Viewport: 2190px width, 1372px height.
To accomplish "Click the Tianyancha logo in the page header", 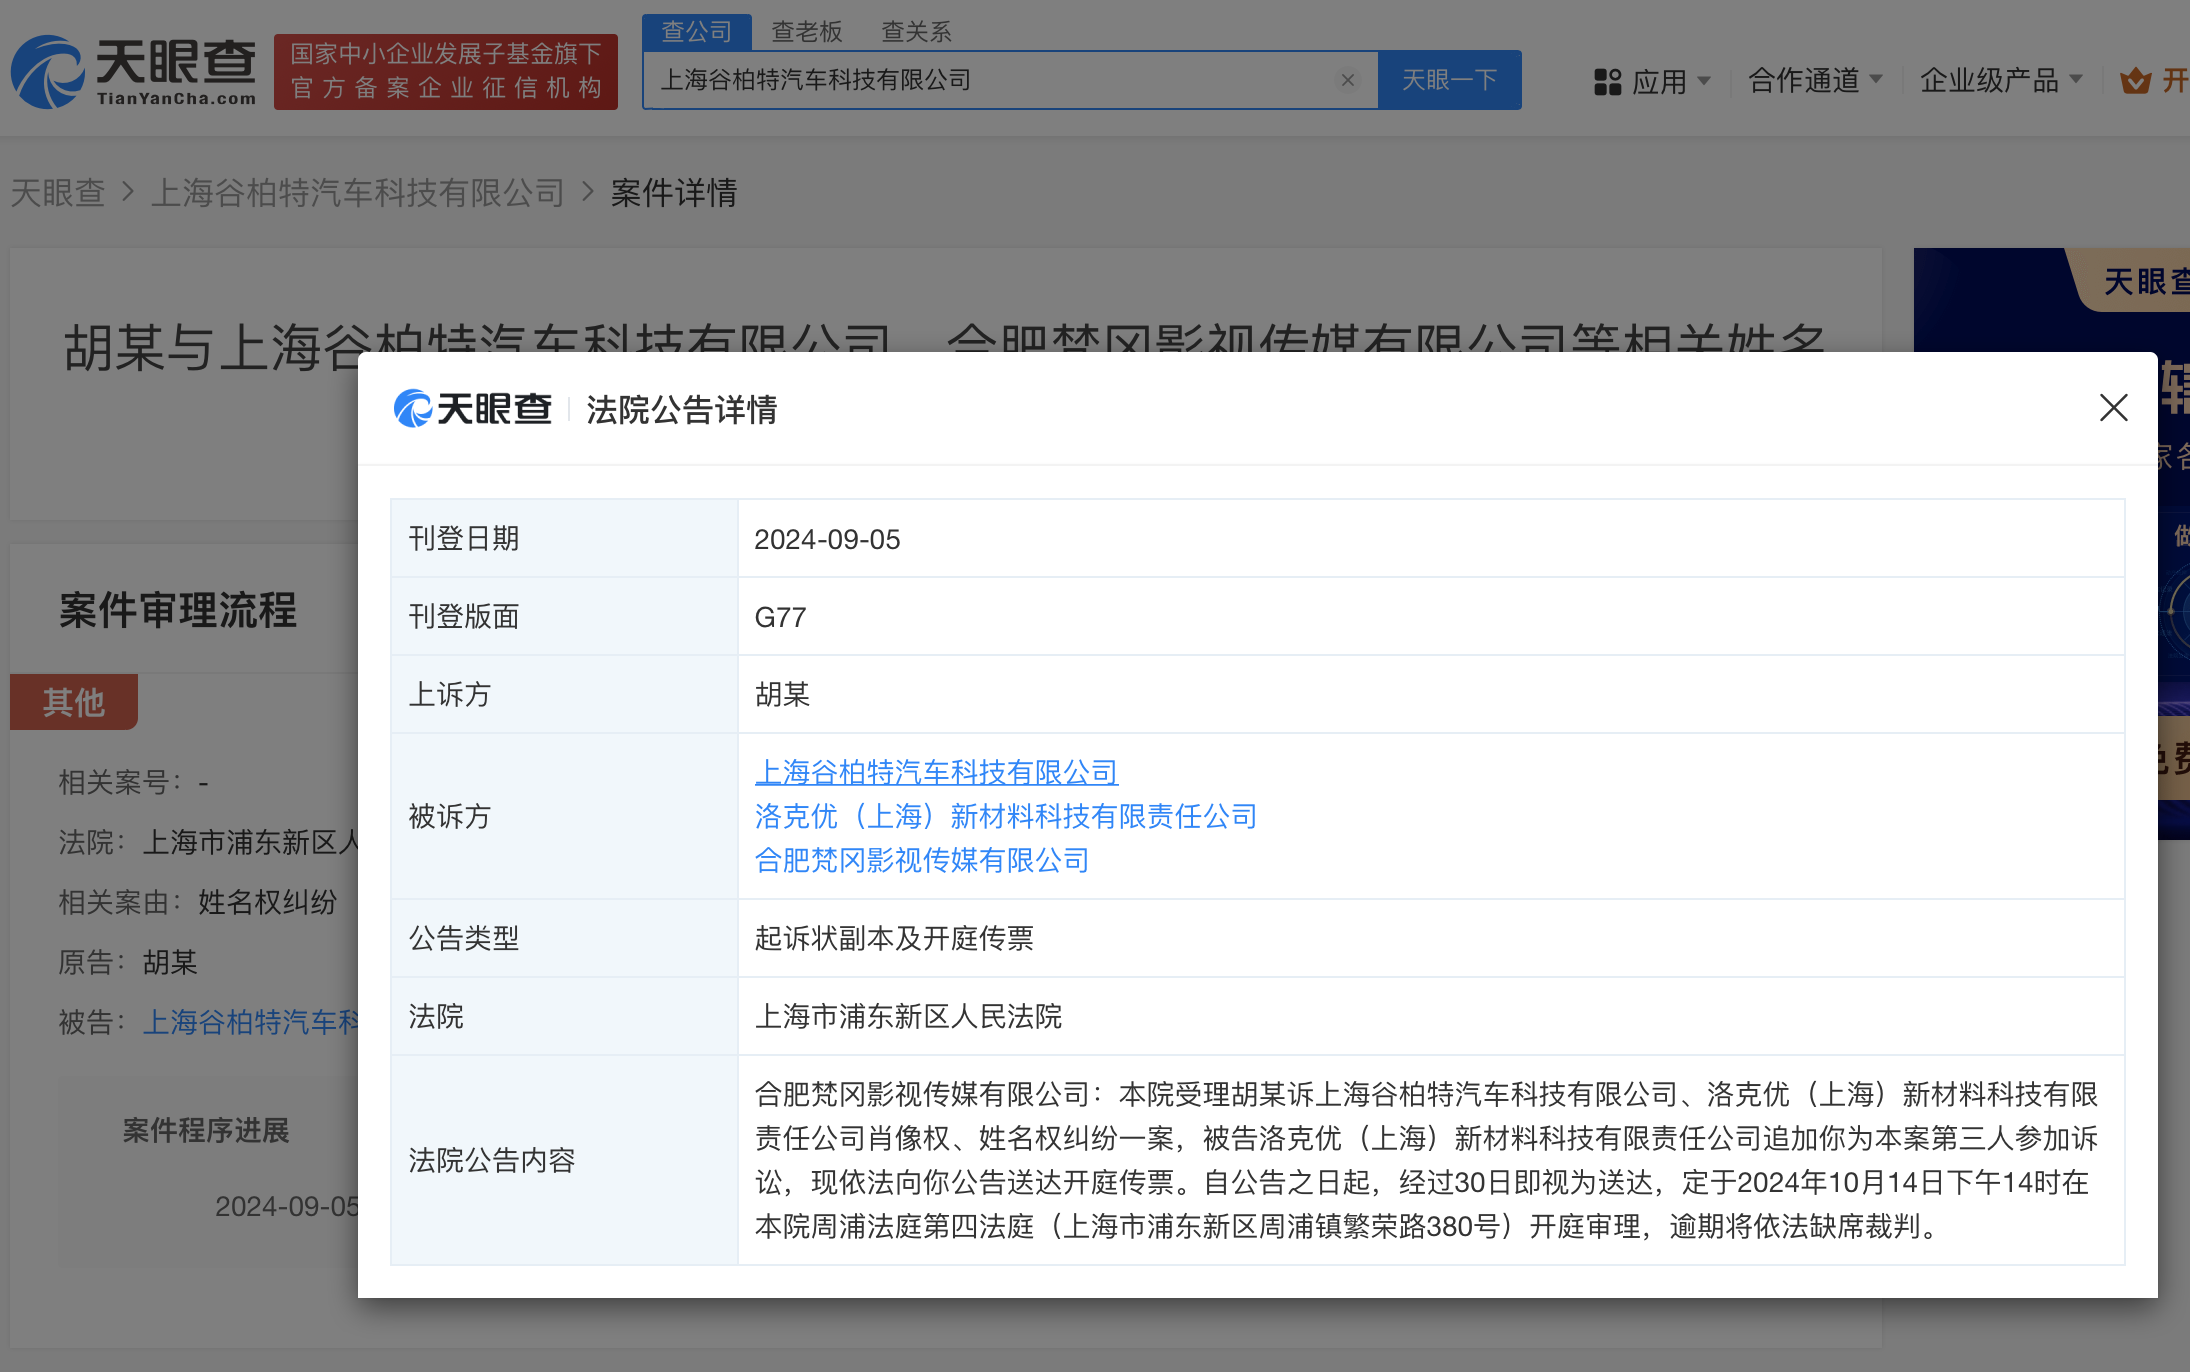I will (x=132, y=70).
